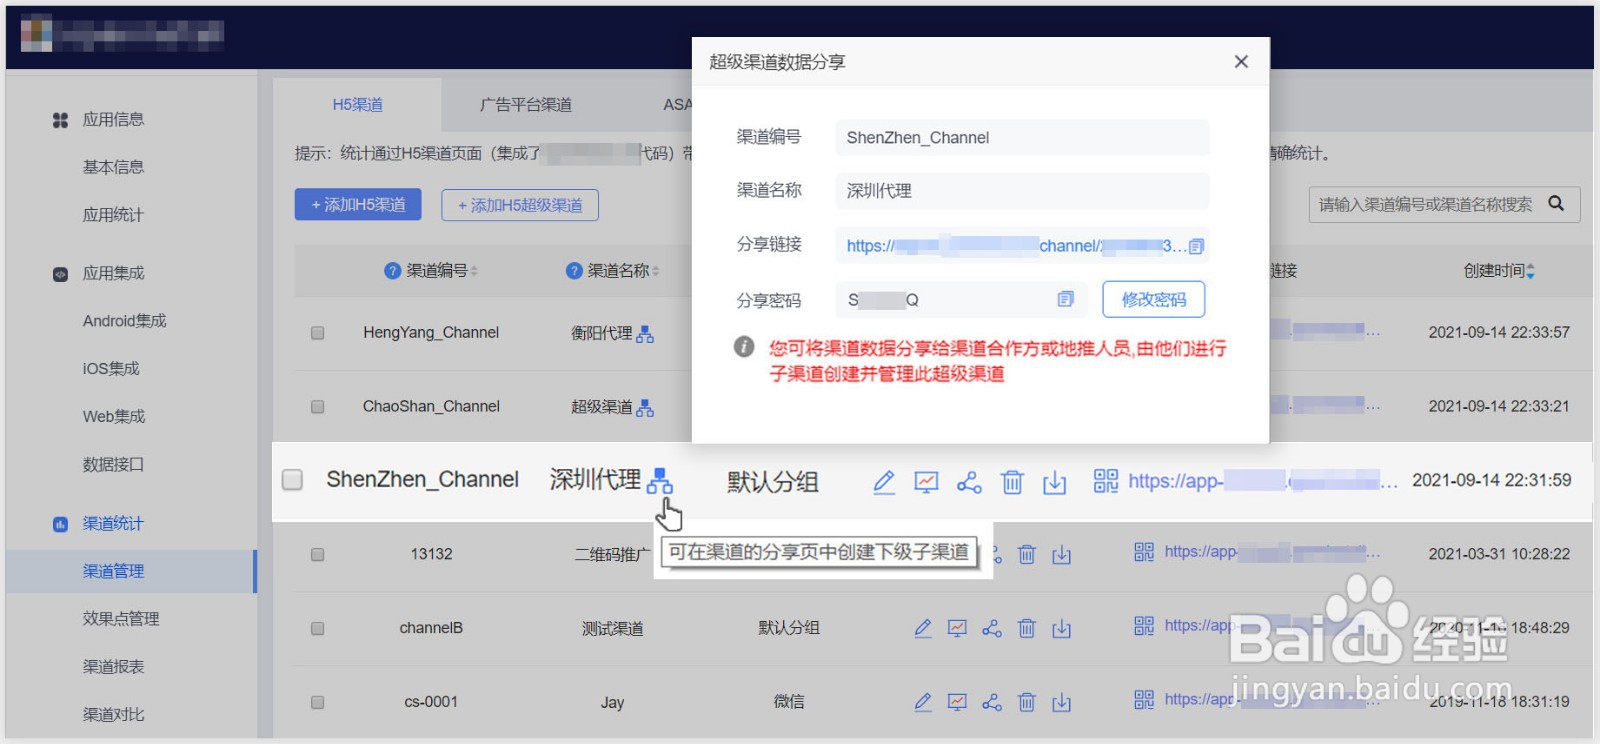The image size is (1600, 744).
Task: Open iOS集成 in sidebar
Action: pos(111,369)
